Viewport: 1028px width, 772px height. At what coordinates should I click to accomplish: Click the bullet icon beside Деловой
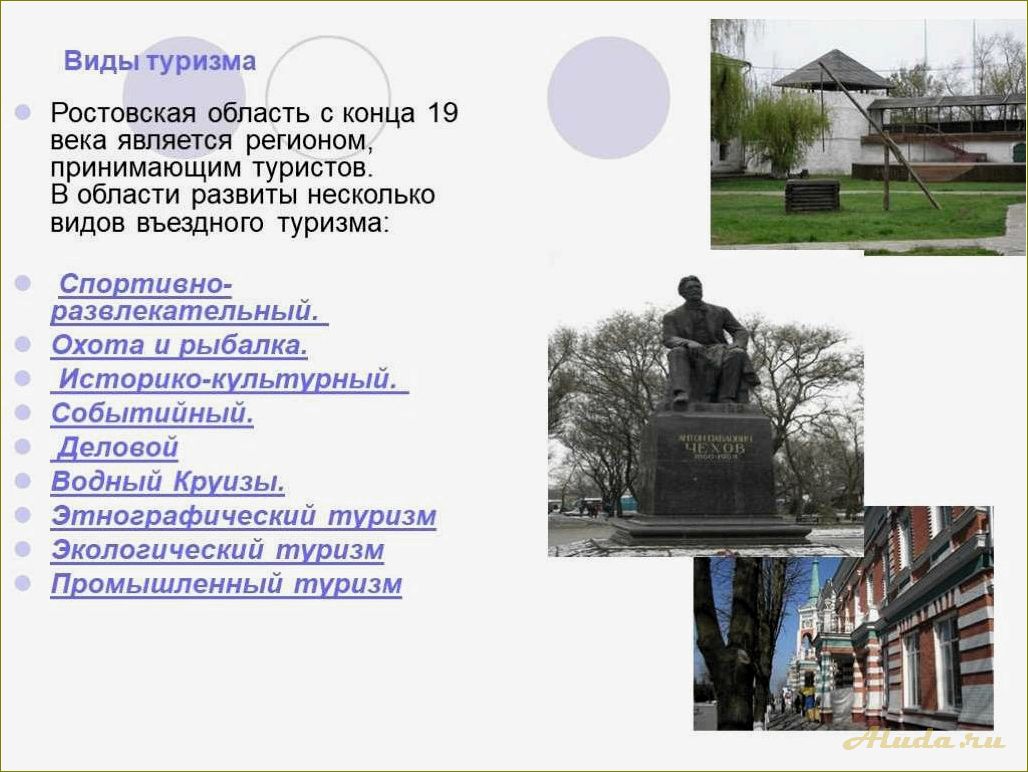pos(22,448)
